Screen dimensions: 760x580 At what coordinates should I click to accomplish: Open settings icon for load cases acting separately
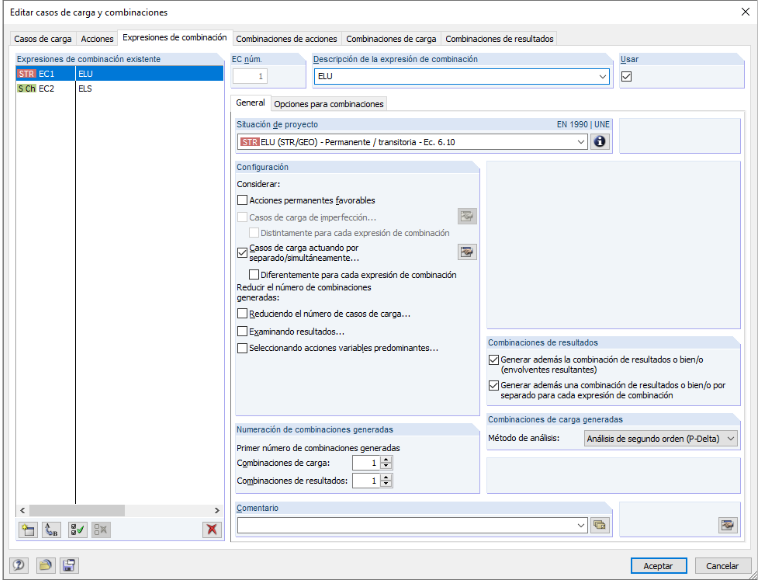467,252
